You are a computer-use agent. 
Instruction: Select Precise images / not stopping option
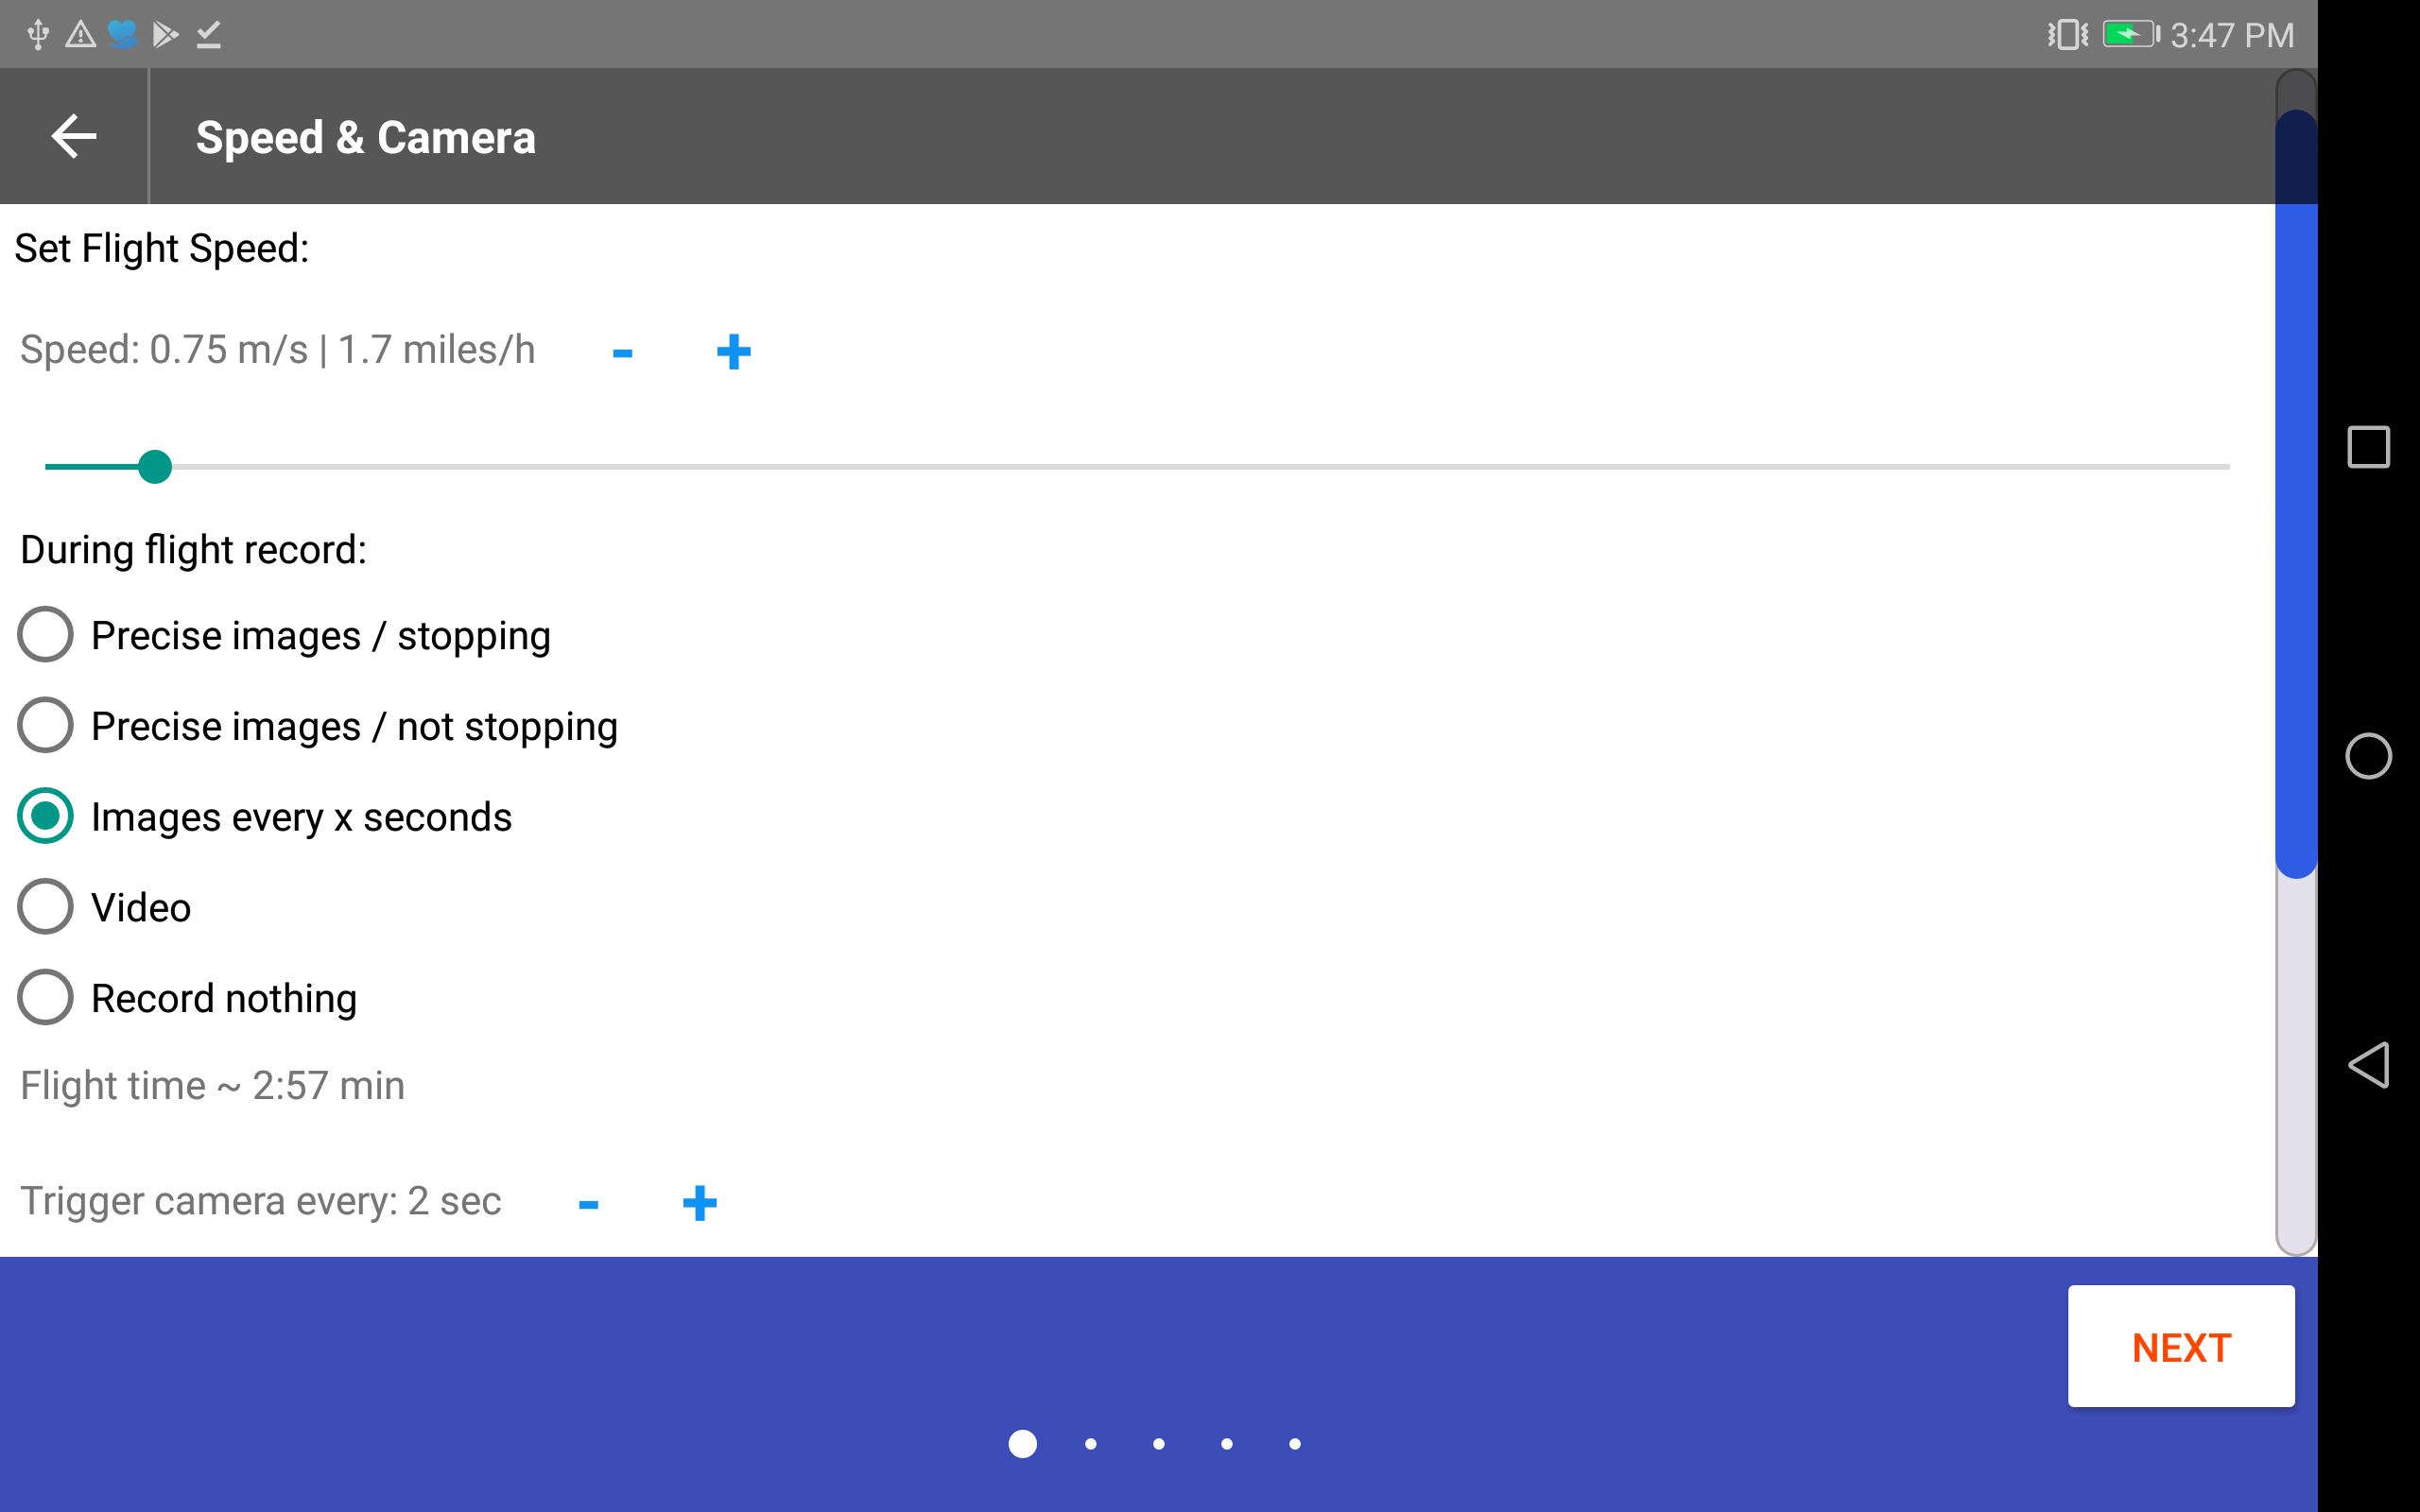point(318,726)
